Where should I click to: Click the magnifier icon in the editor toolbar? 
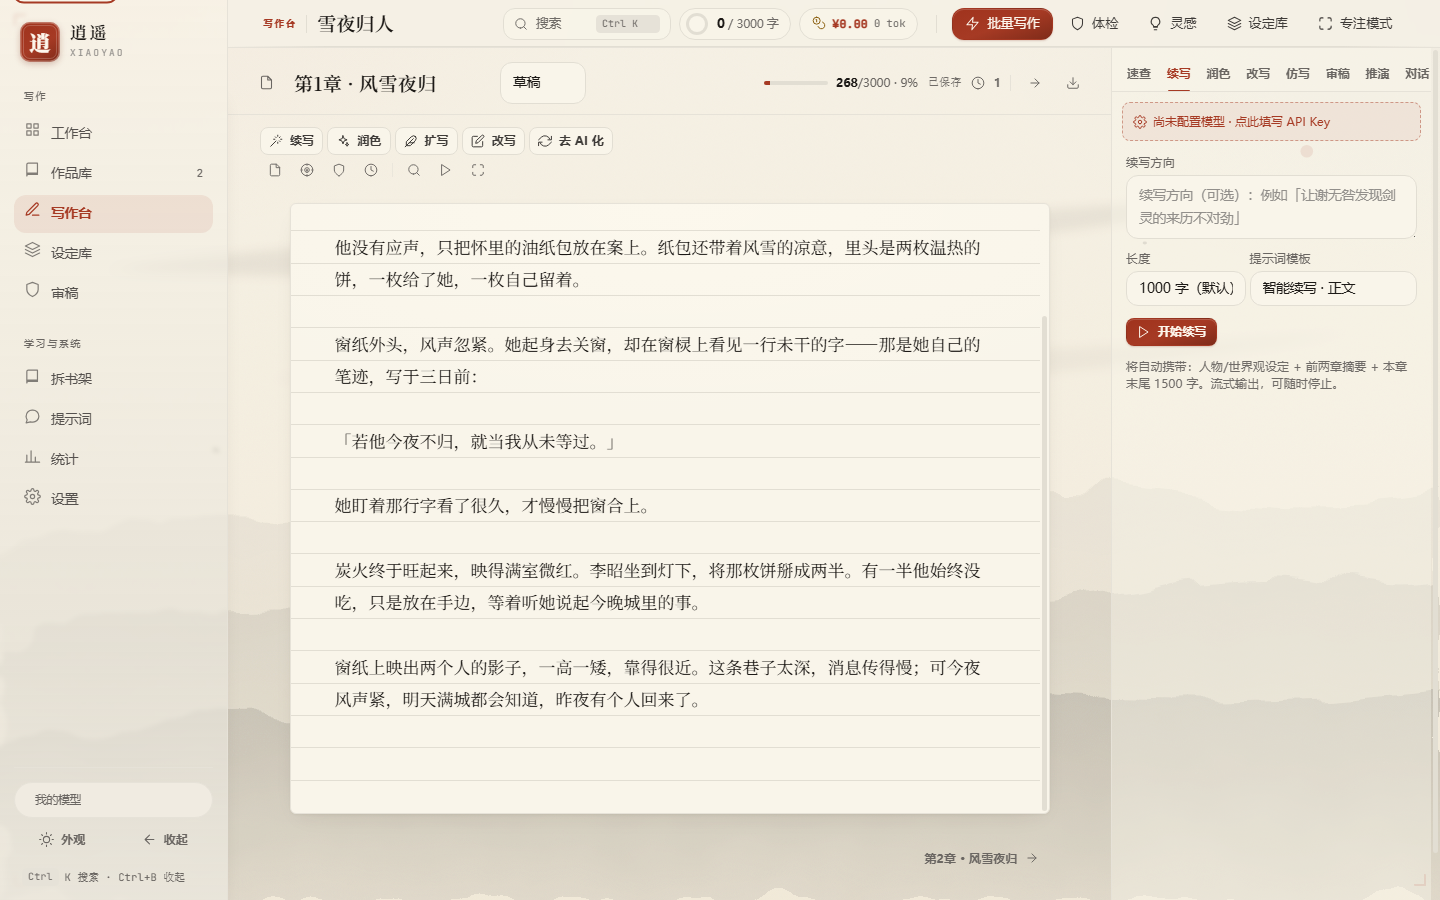tap(413, 170)
